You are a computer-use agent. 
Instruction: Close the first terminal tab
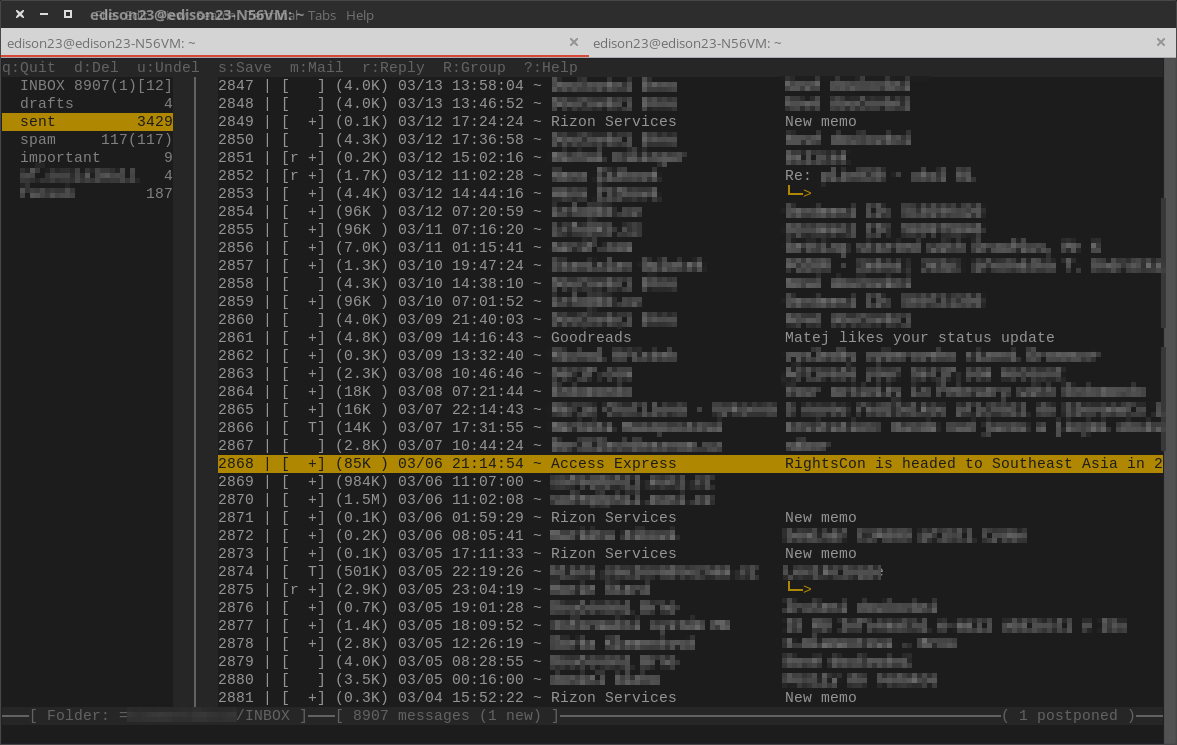click(x=573, y=42)
